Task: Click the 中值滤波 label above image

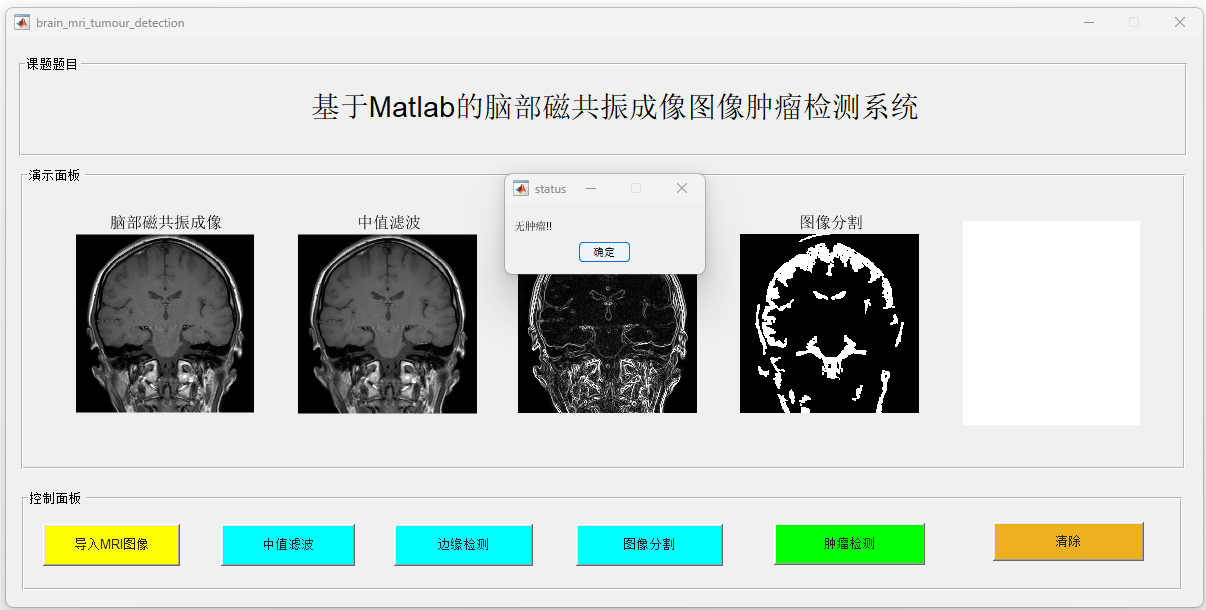Action: click(x=389, y=222)
